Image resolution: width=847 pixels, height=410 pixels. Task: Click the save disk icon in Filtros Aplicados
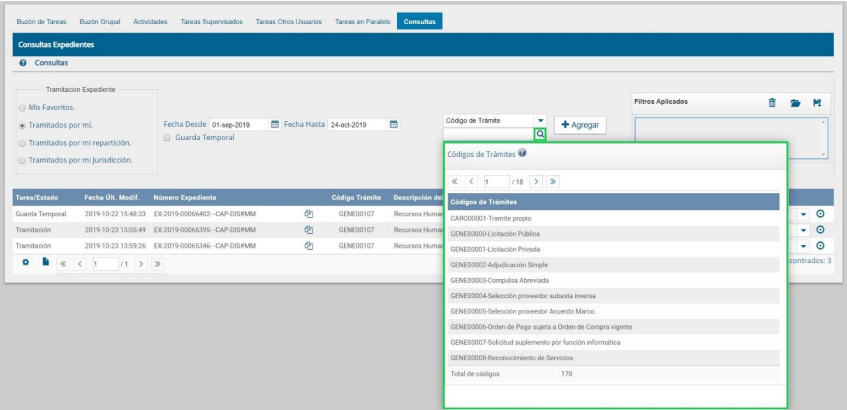[818, 102]
